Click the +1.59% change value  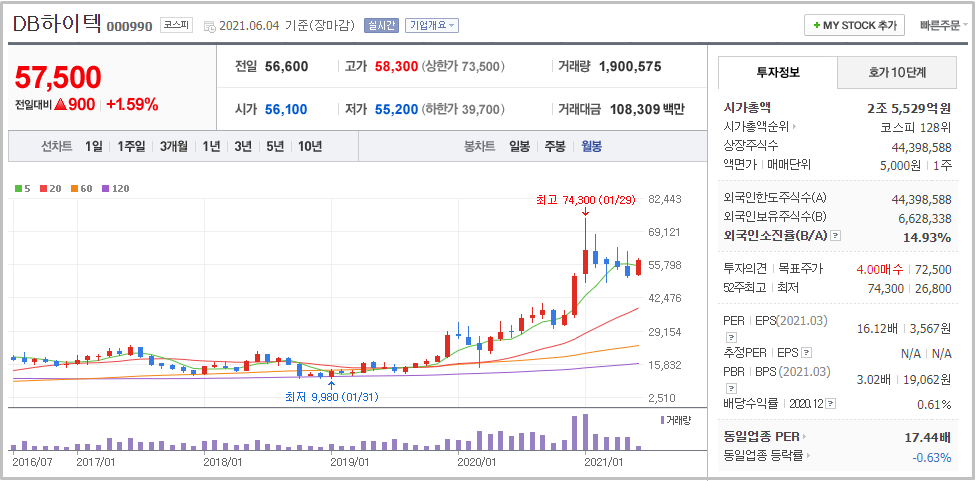click(x=132, y=105)
